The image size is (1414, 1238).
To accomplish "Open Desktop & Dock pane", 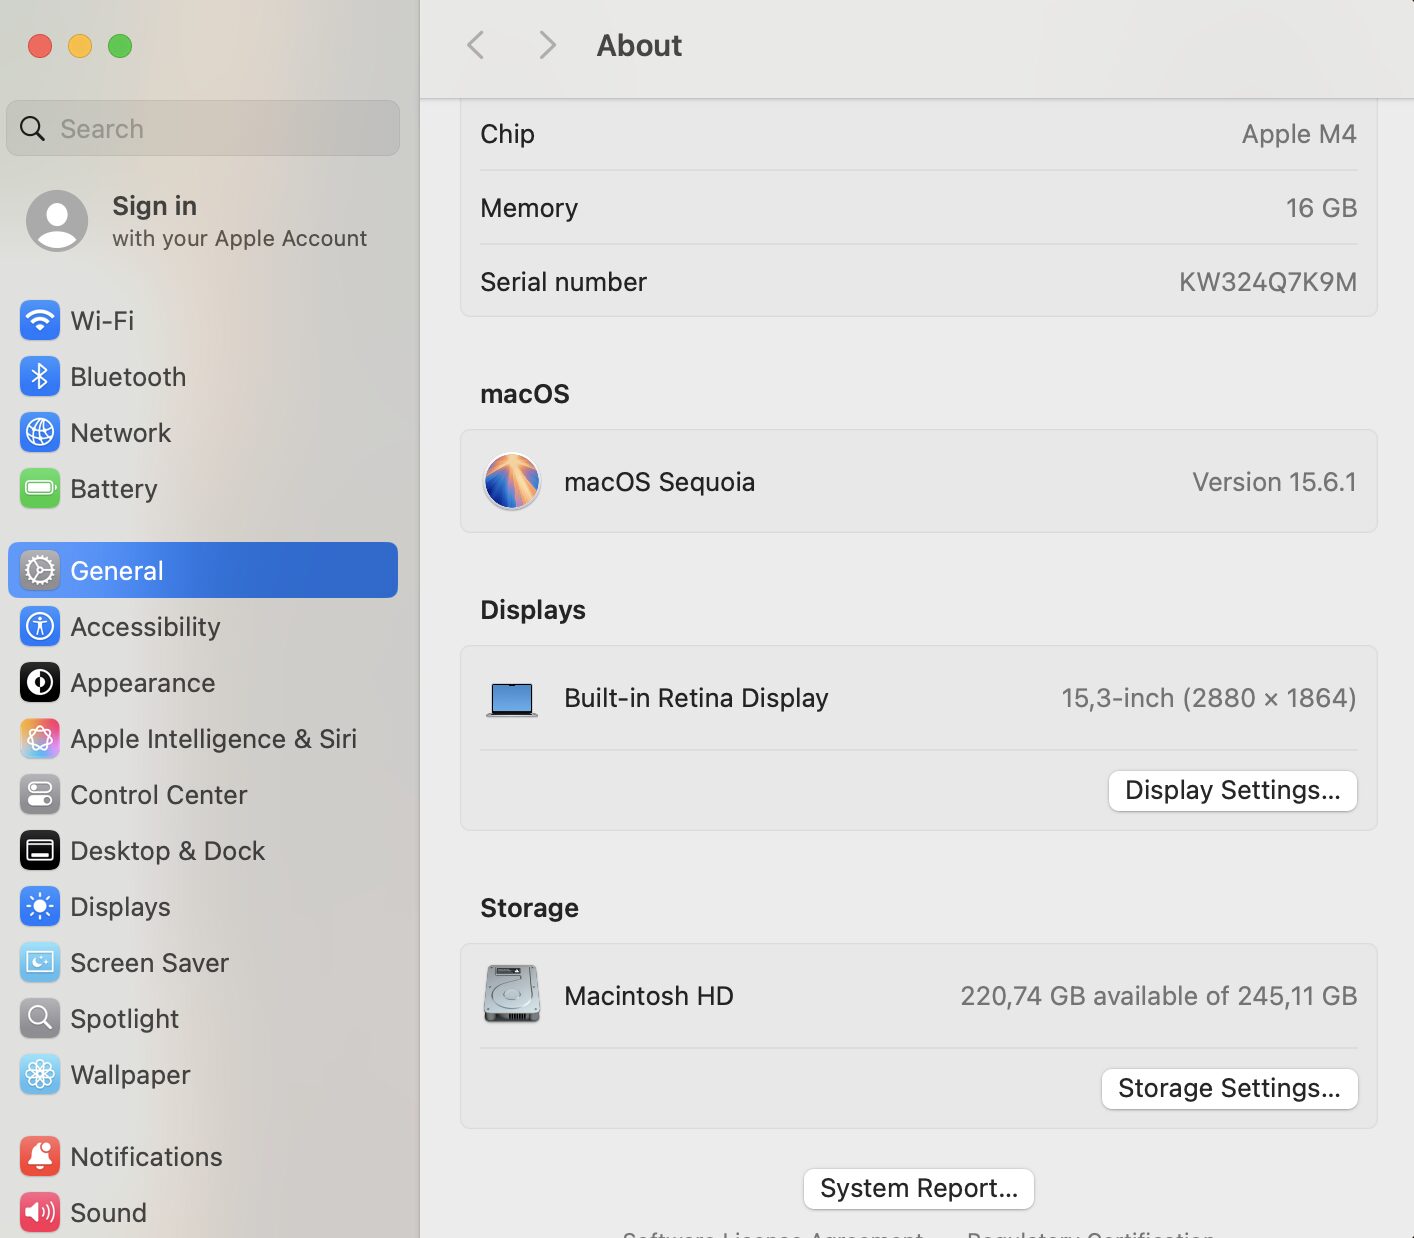I will [167, 851].
